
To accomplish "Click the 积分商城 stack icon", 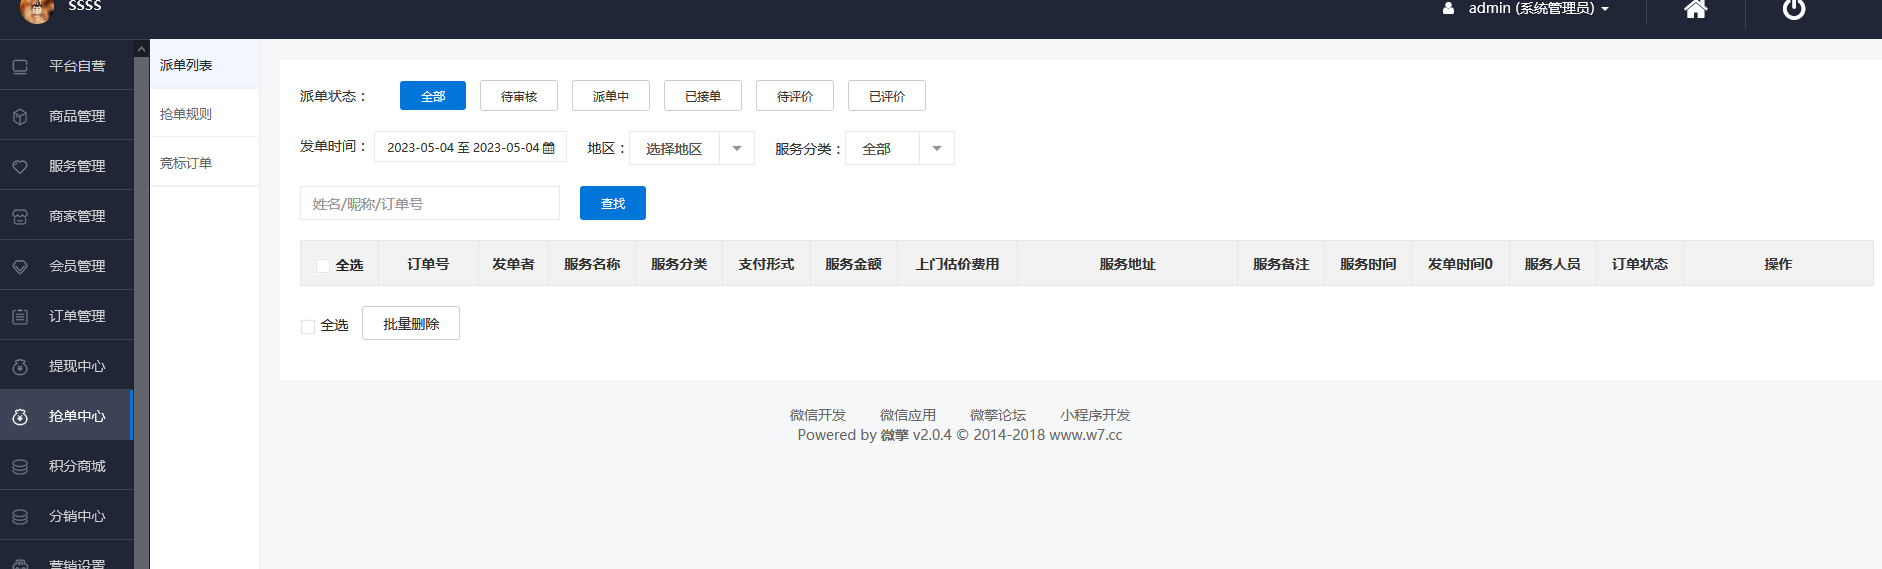I will pos(20,466).
